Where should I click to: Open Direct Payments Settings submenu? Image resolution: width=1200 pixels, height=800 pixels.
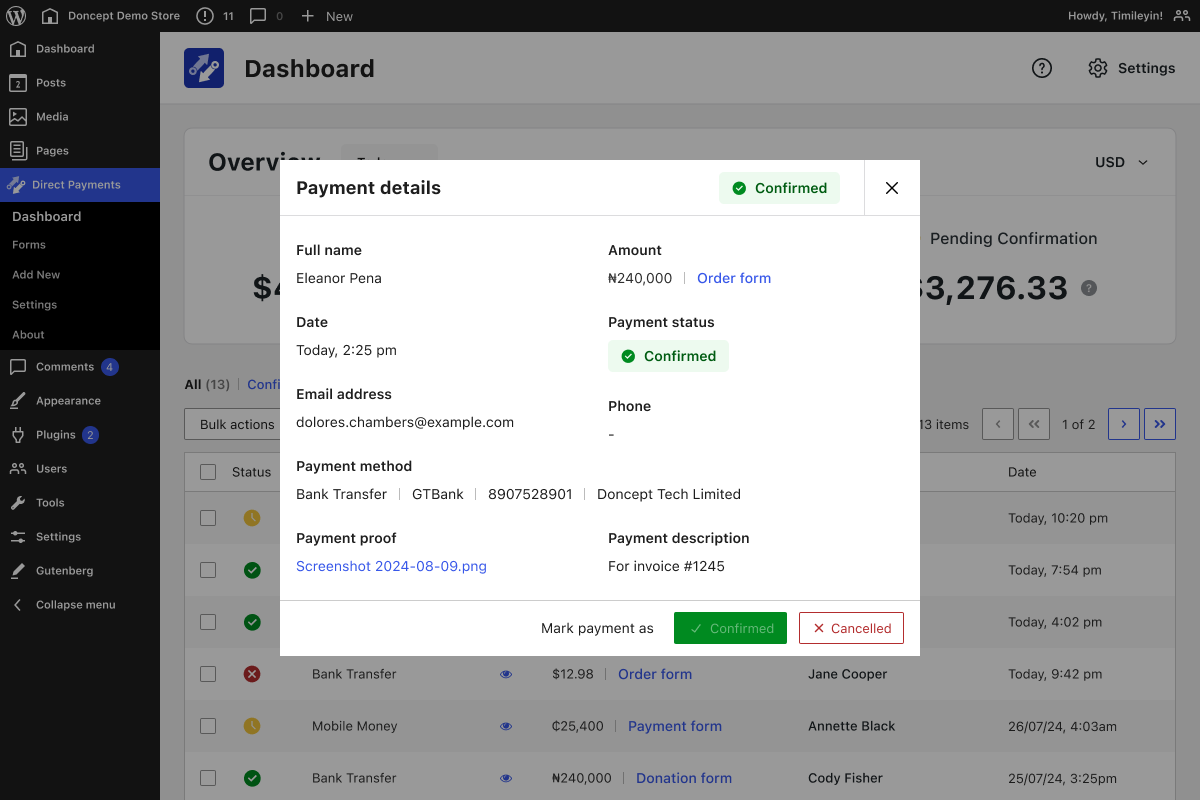pos(35,305)
